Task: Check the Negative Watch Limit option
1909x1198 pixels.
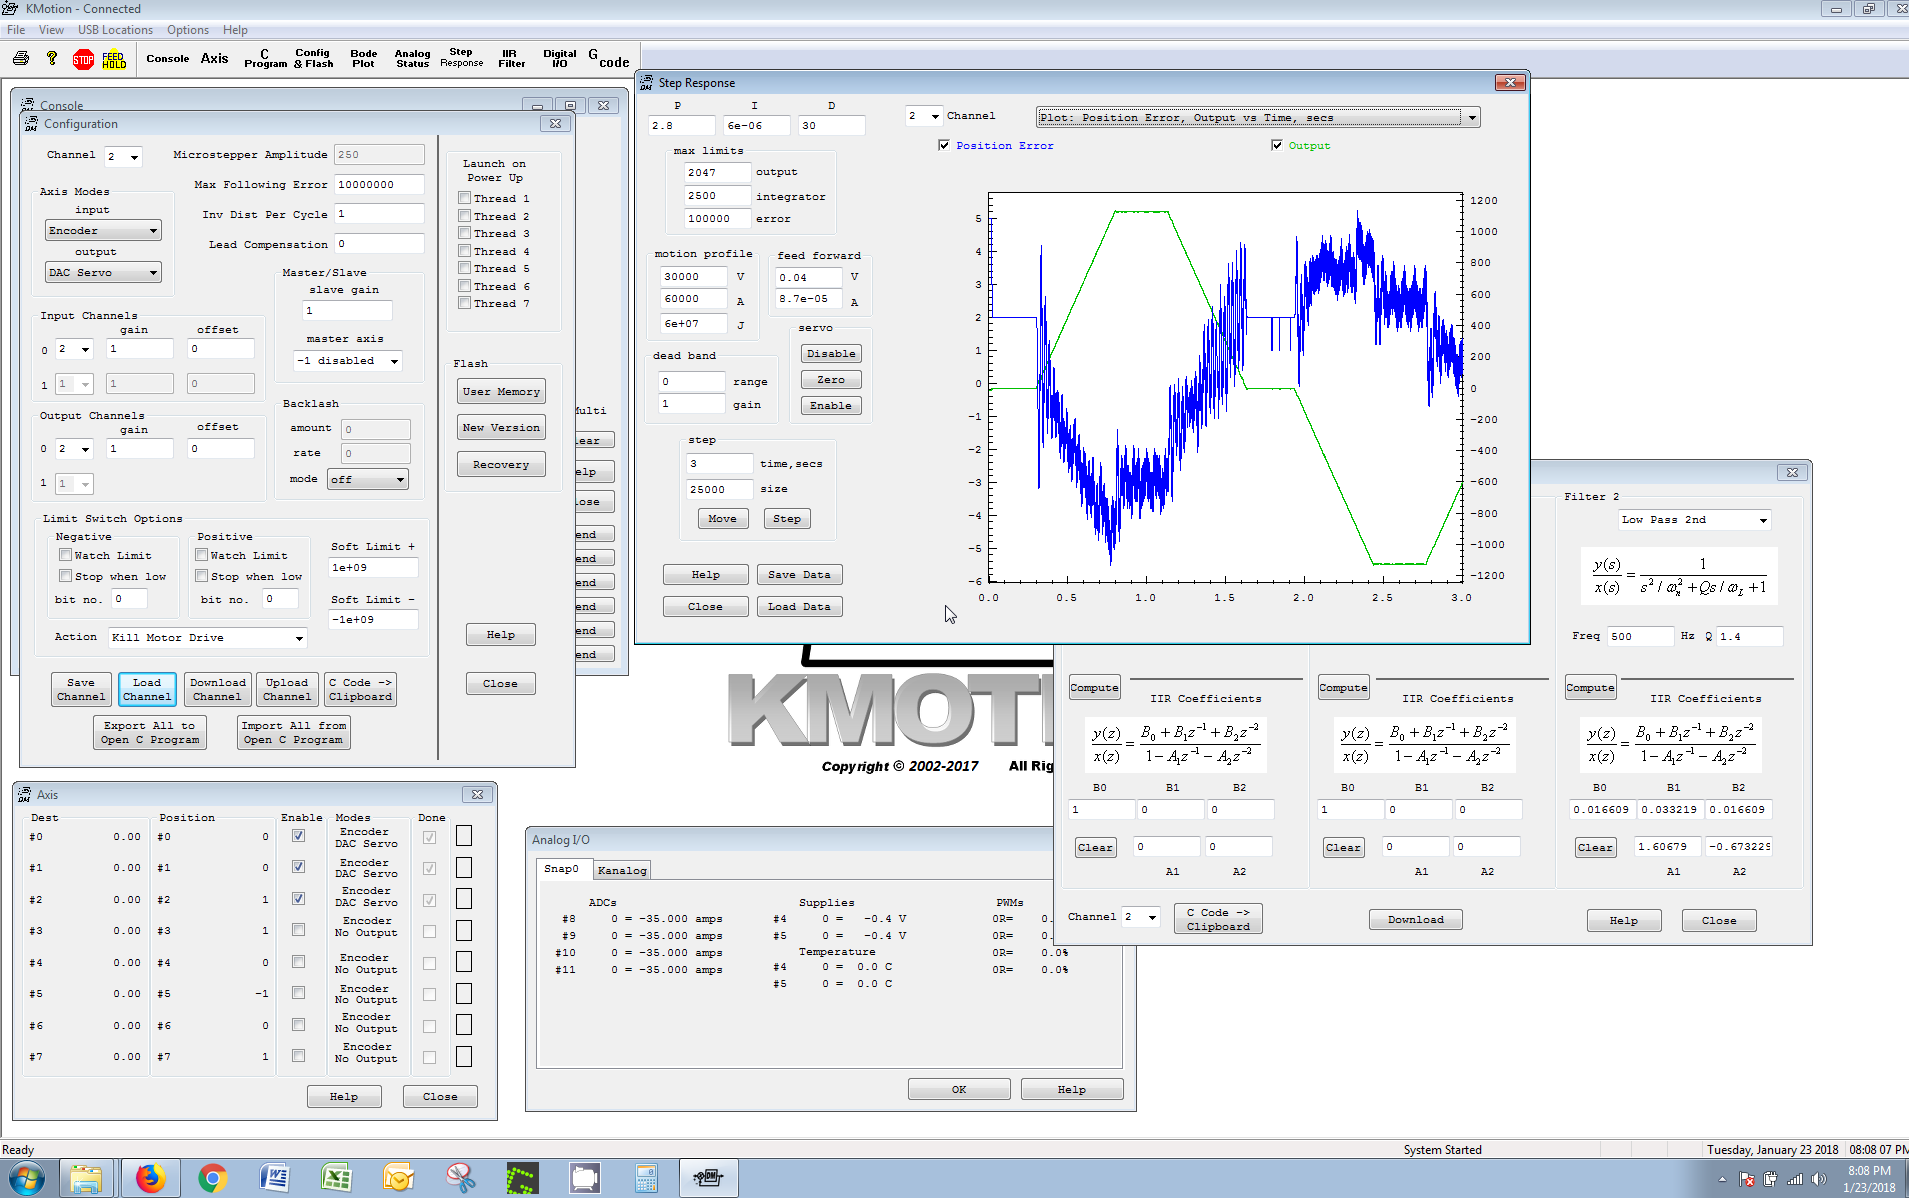Action: click(66, 555)
